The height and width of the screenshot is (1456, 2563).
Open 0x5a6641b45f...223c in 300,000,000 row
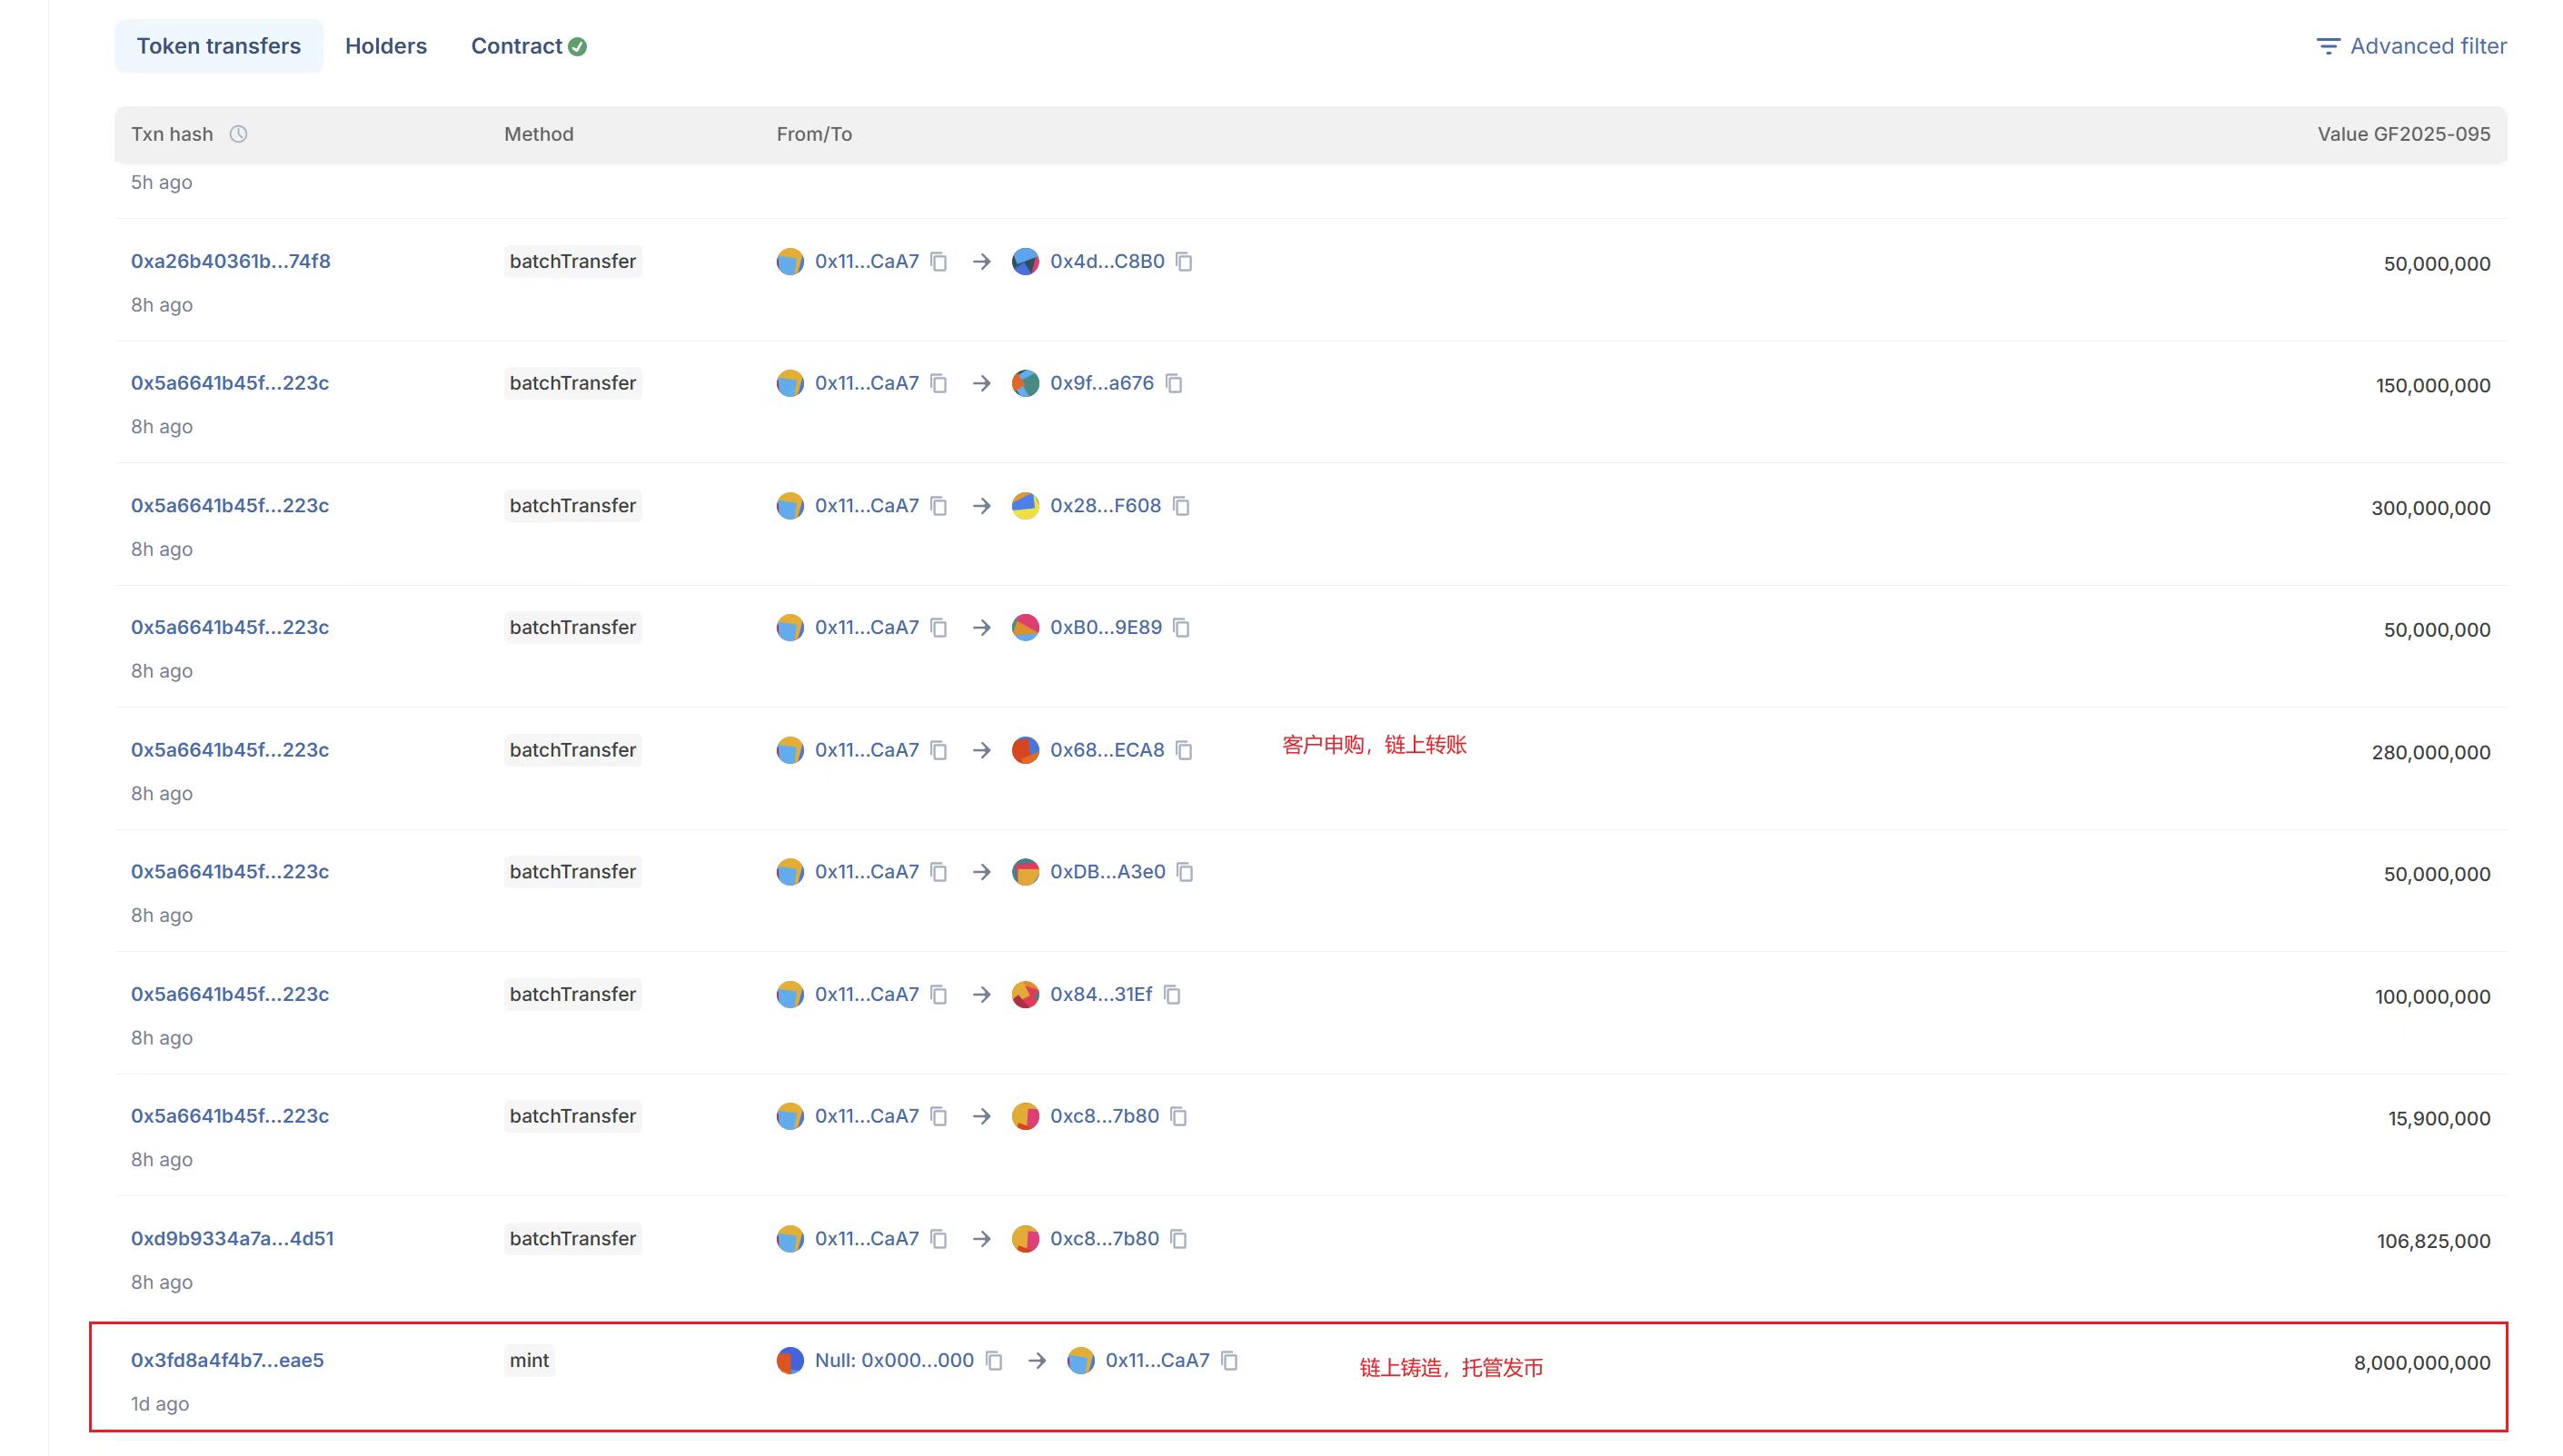(230, 505)
